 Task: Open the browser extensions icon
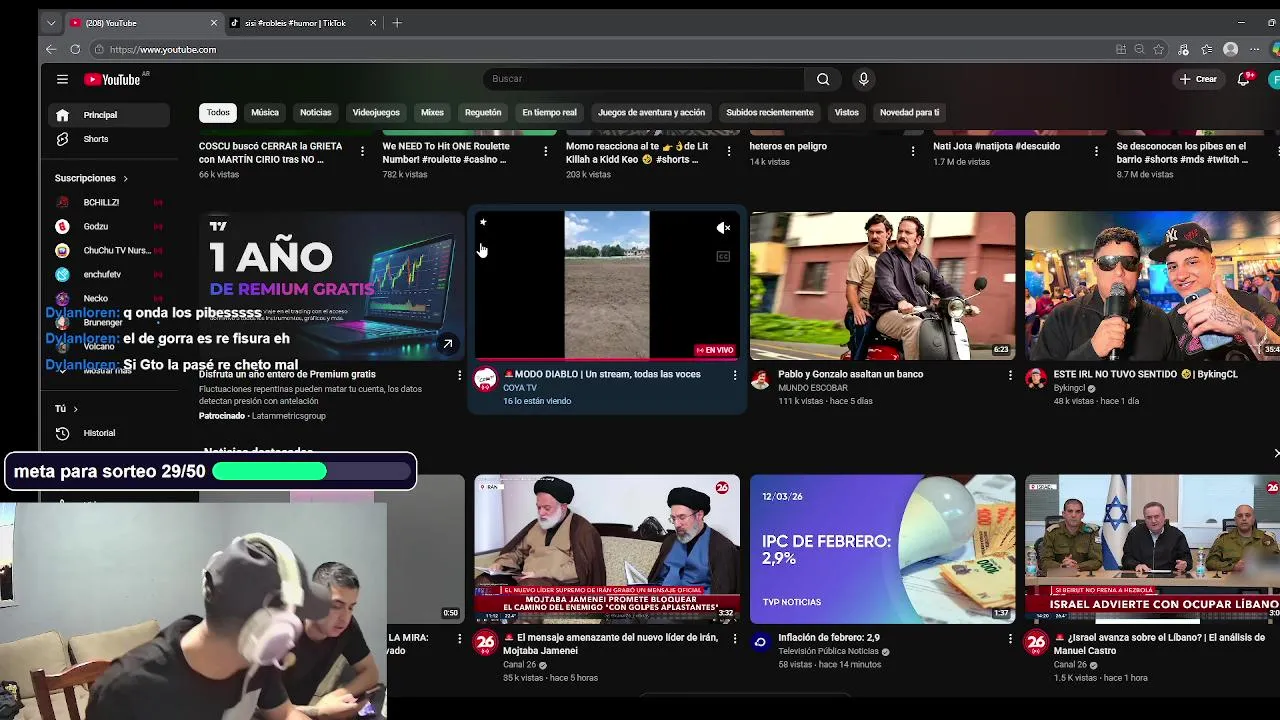coord(1184,49)
